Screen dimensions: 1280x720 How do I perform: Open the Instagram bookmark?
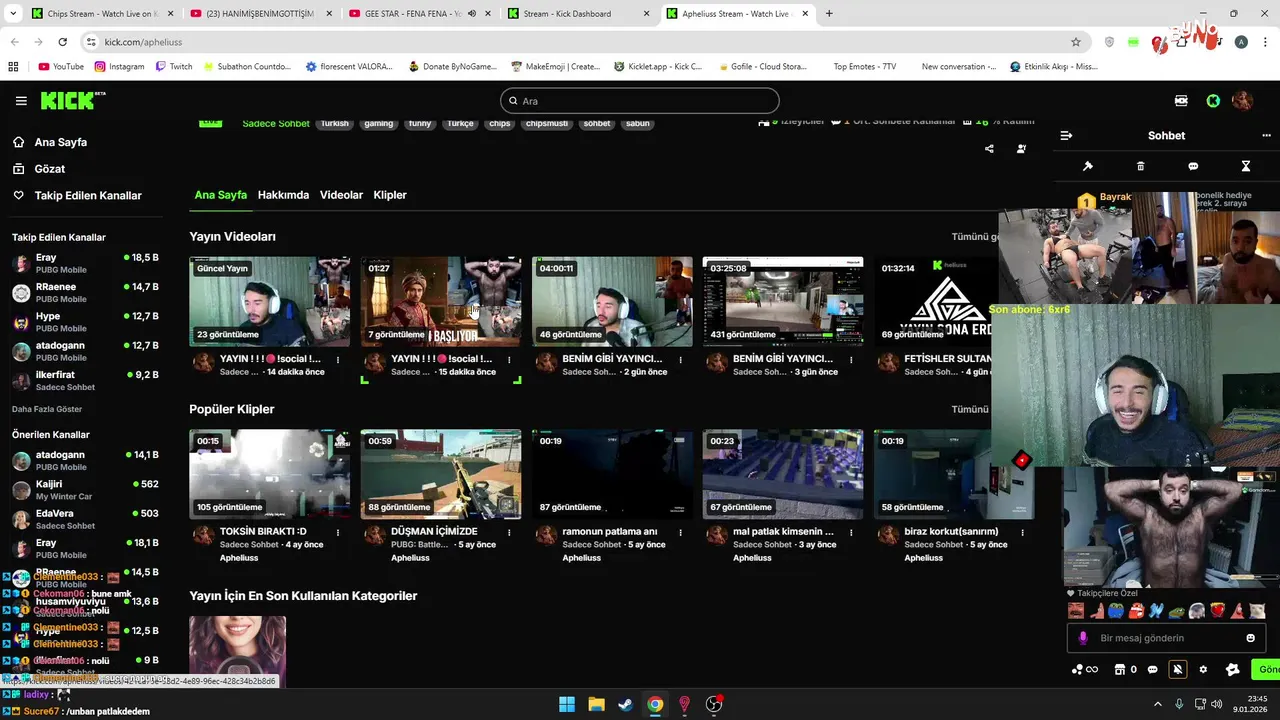click(120, 67)
